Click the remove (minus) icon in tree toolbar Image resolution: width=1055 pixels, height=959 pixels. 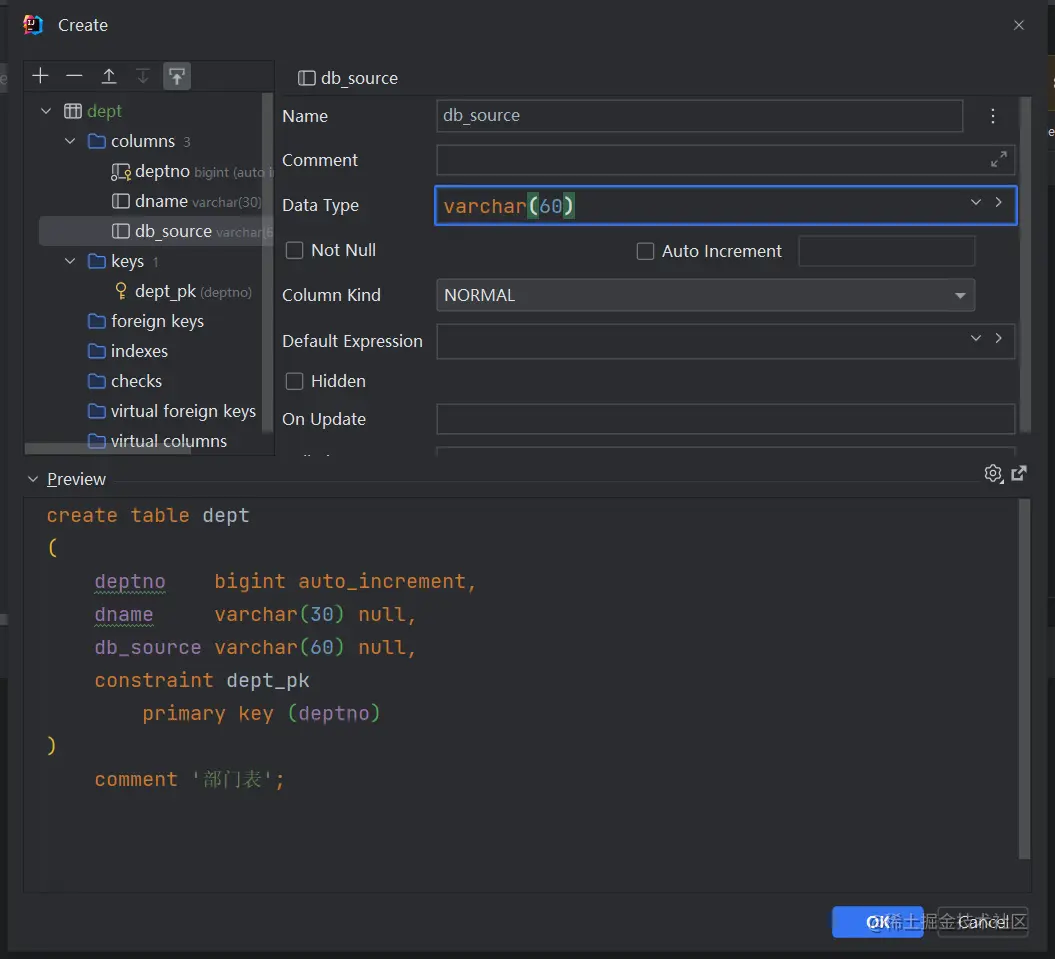(74, 76)
